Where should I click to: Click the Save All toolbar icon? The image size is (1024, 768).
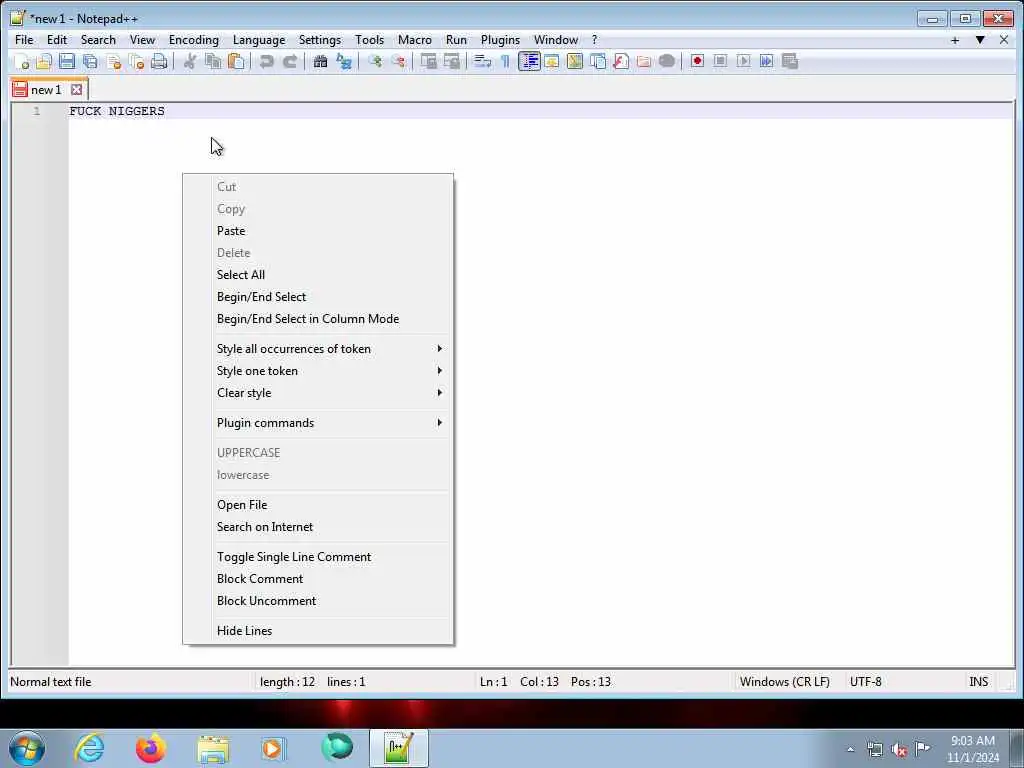[90, 61]
